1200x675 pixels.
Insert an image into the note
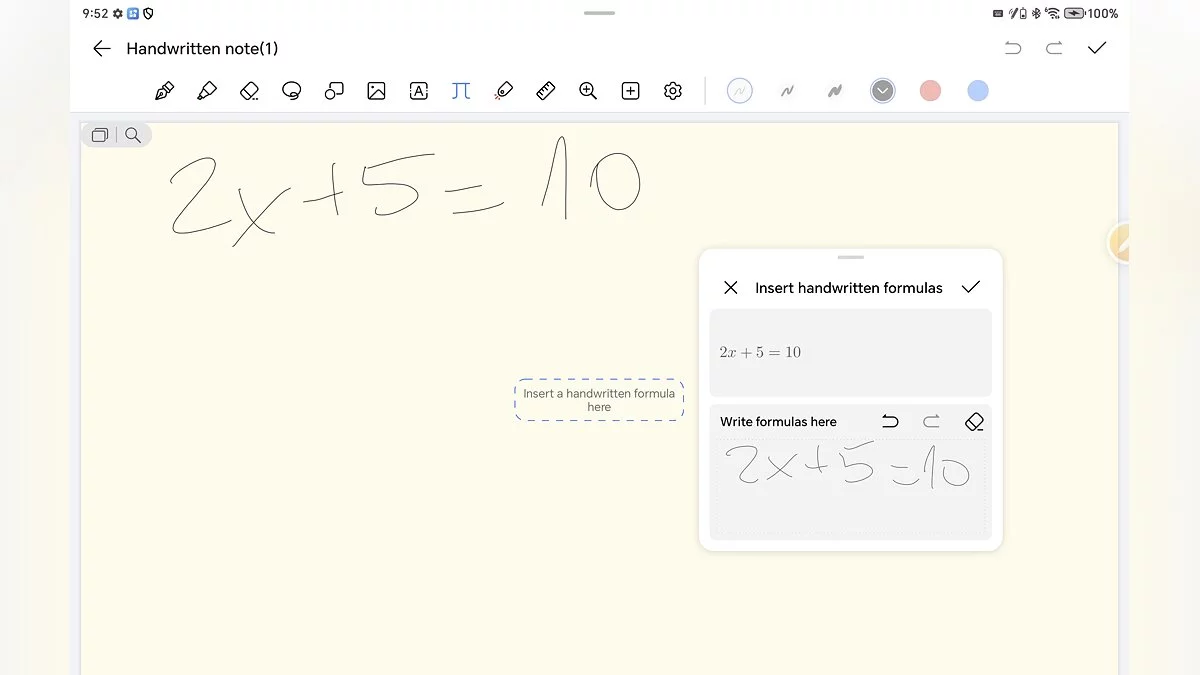(x=376, y=91)
